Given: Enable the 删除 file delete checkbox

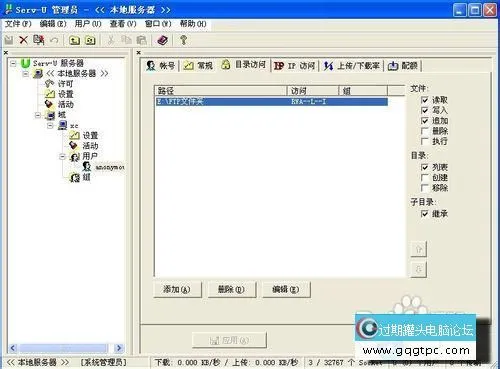Looking at the screenshot, I should tap(425, 131).
